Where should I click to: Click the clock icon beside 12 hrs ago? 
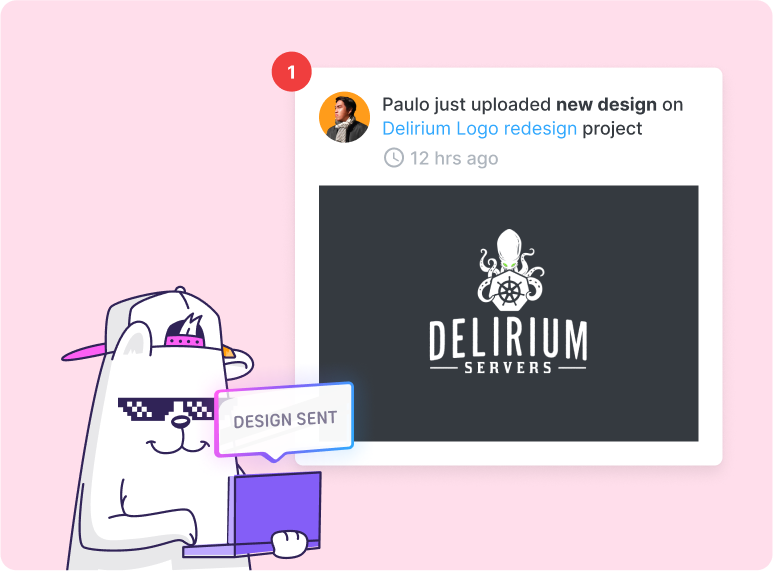(x=394, y=158)
